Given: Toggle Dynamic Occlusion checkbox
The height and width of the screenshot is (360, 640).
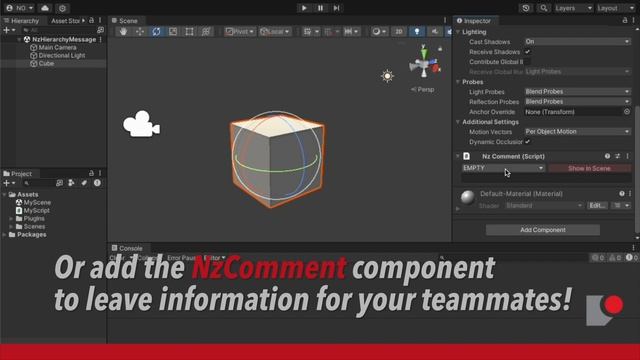Looking at the screenshot, I should pos(527,142).
